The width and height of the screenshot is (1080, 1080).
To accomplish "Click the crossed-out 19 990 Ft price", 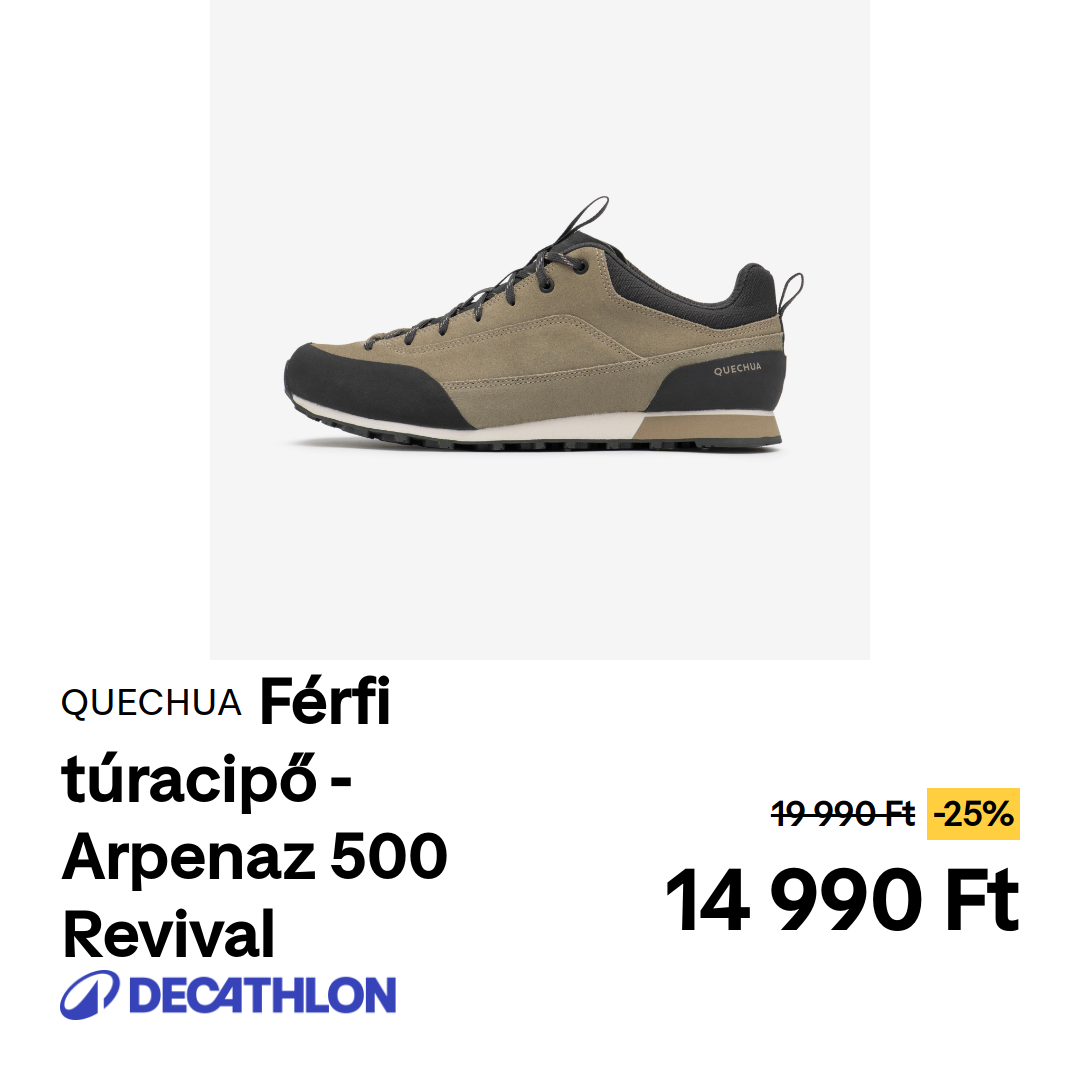I will pos(843,814).
